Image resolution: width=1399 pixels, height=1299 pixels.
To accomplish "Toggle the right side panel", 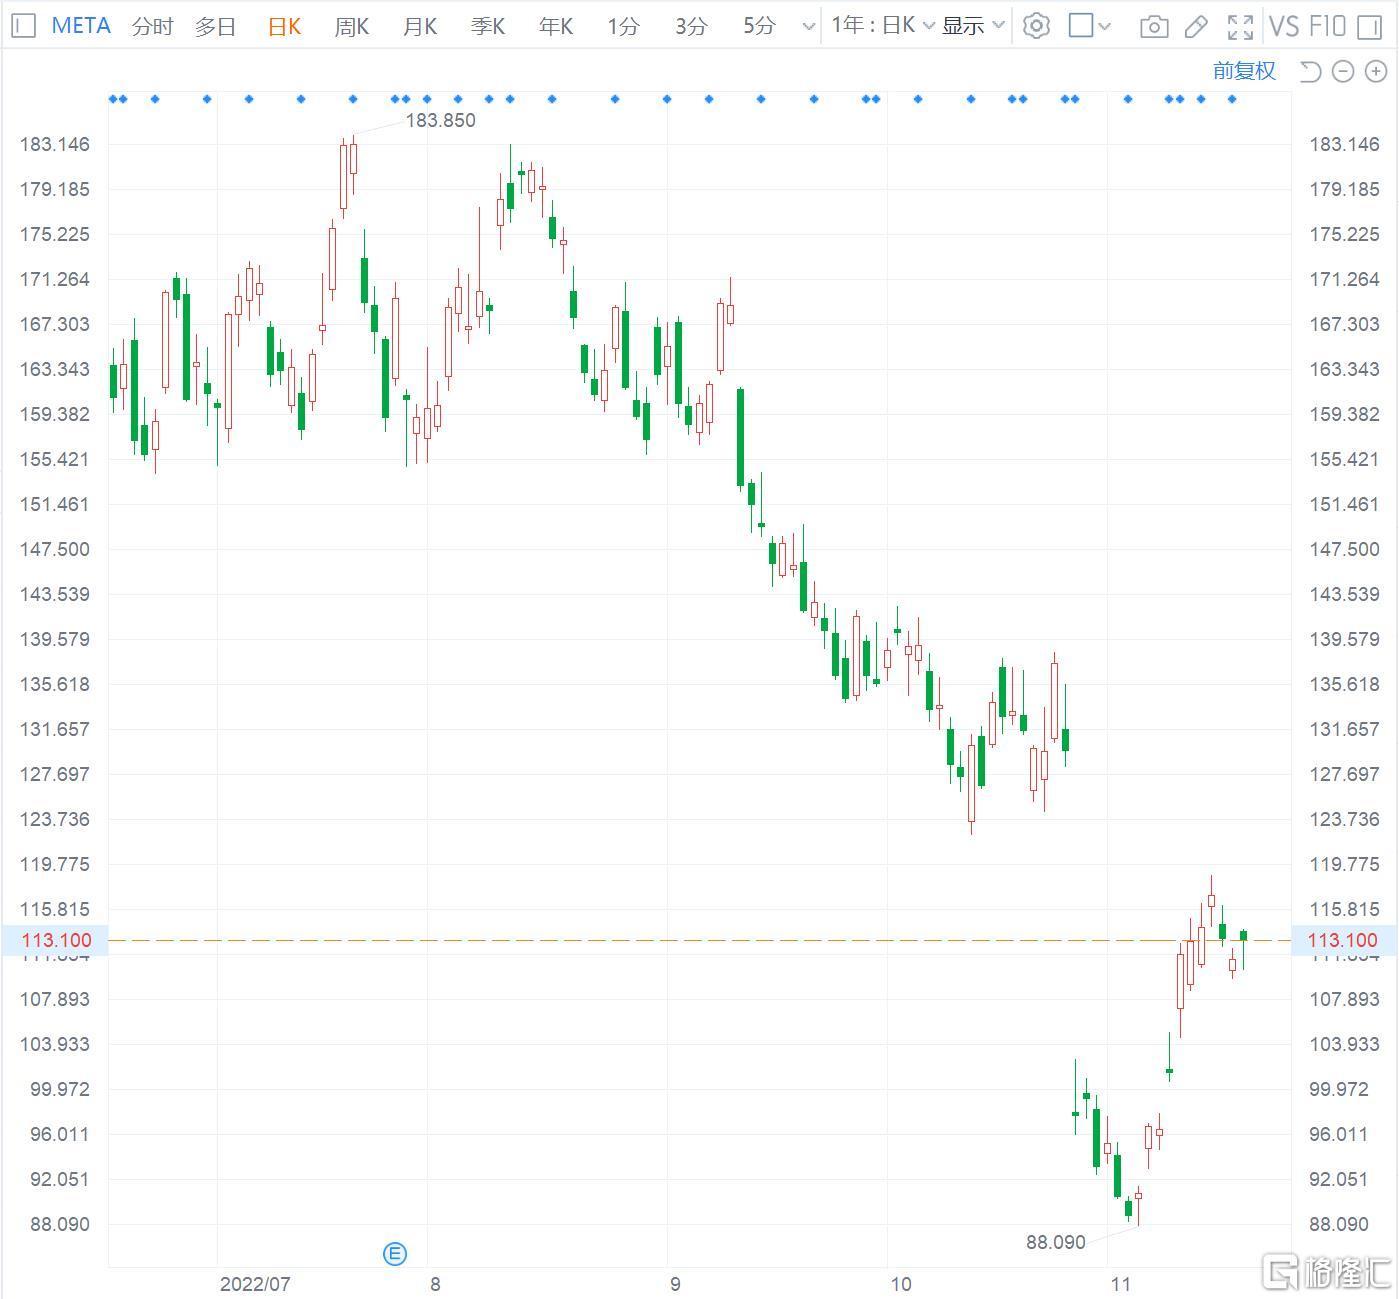I will [x=1370, y=26].
